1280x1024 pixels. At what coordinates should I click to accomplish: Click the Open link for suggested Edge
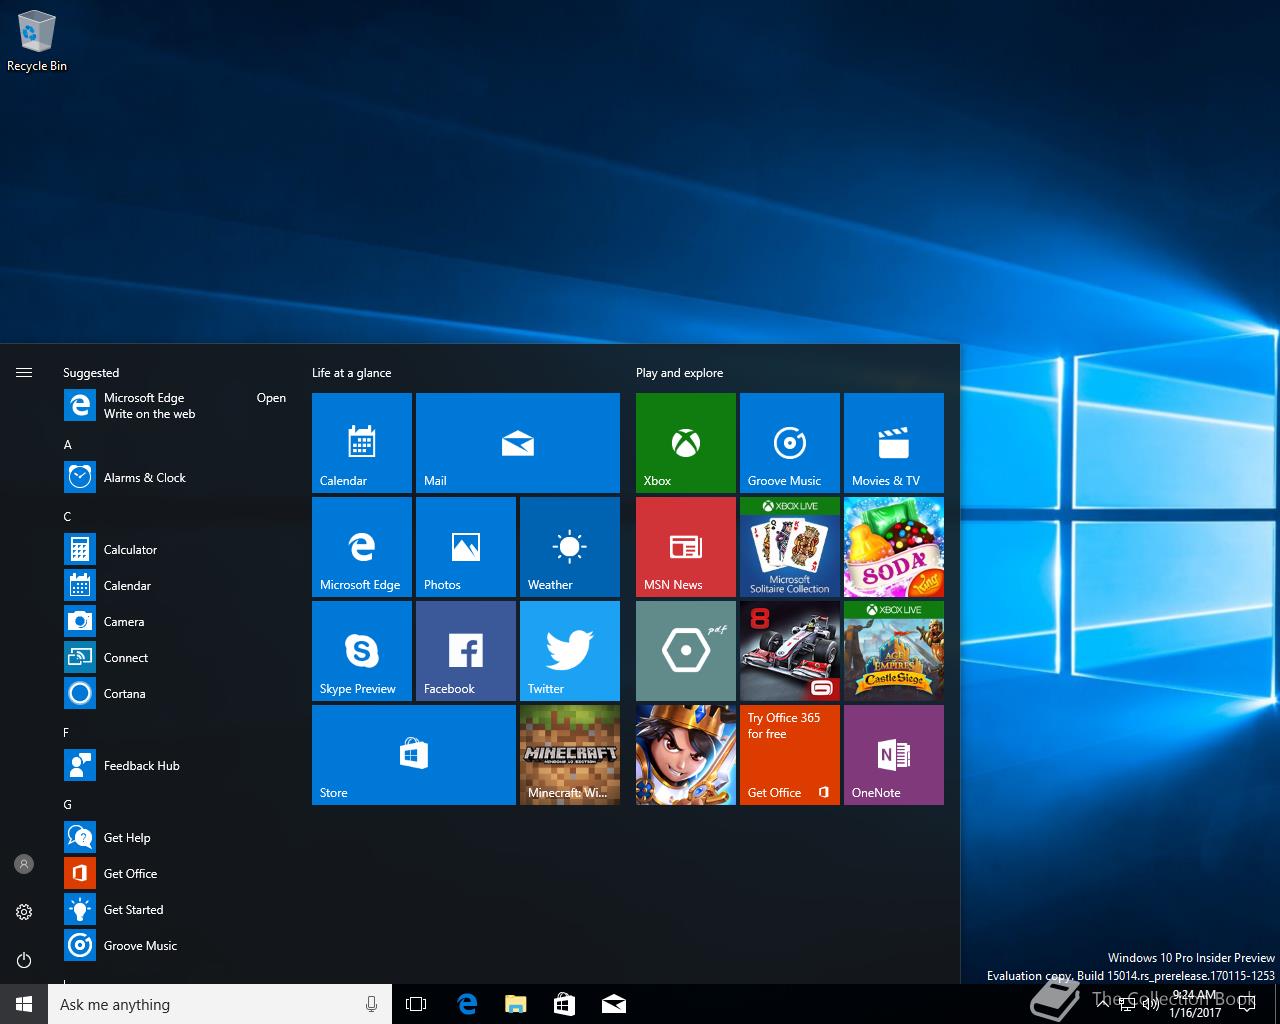pos(271,398)
